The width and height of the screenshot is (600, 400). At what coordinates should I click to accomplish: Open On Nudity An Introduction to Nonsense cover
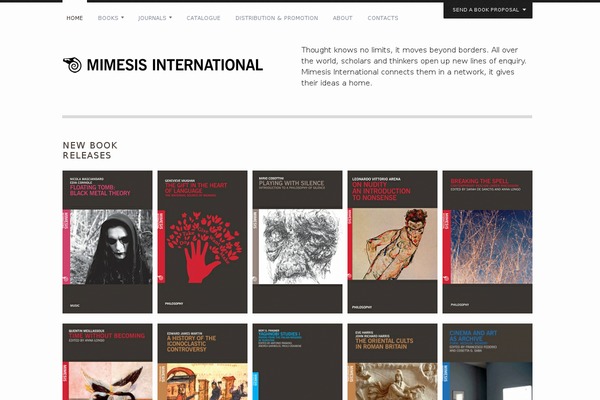392,242
